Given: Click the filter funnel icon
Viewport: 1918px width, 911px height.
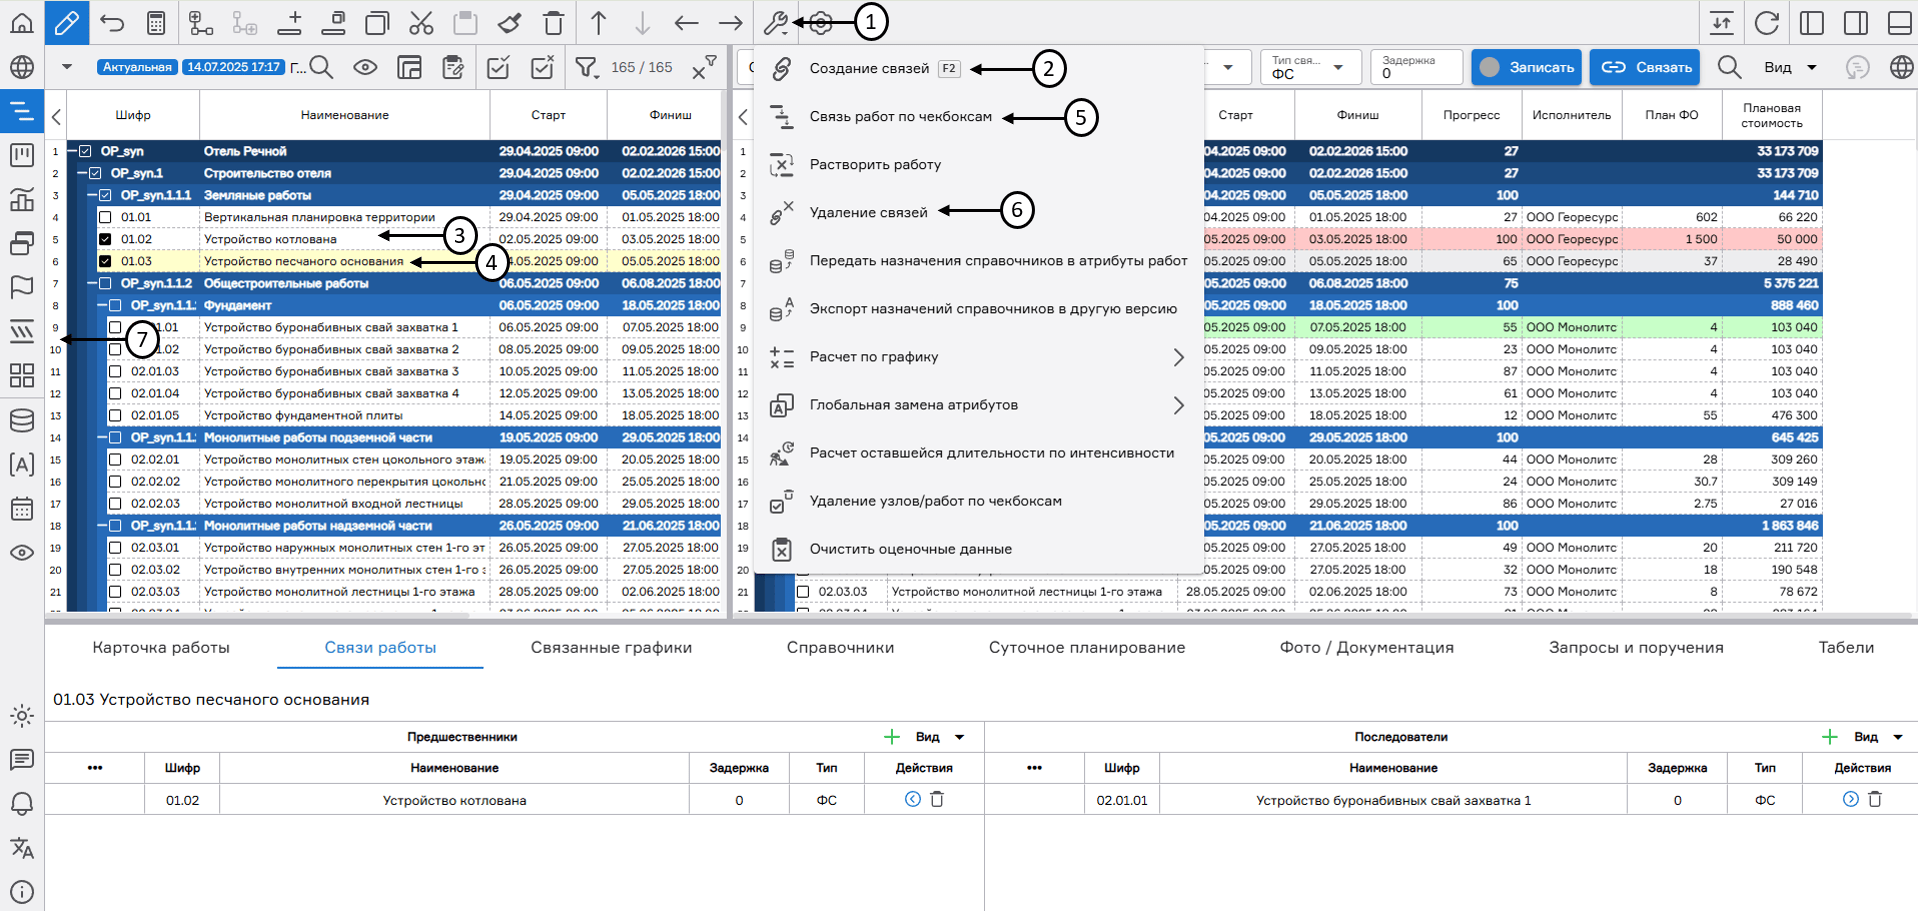Looking at the screenshot, I should (x=586, y=67).
